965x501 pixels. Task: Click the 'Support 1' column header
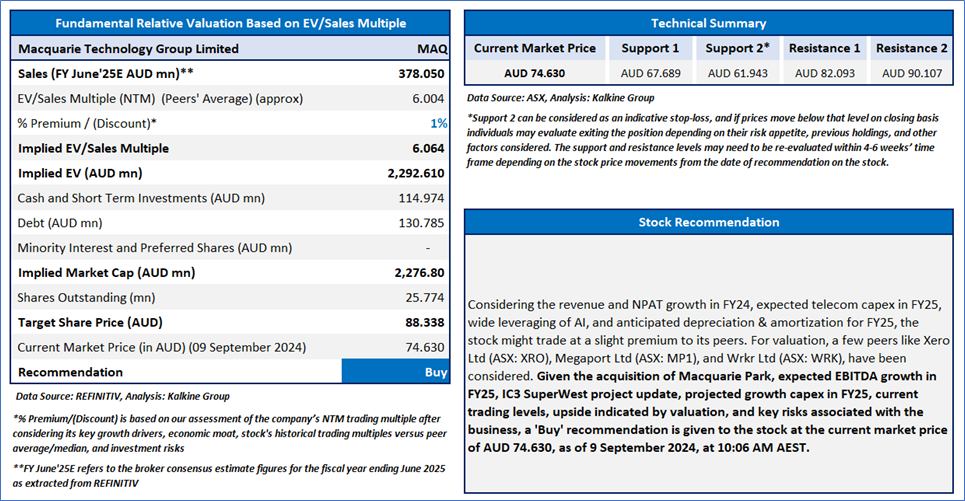pyautogui.click(x=650, y=48)
